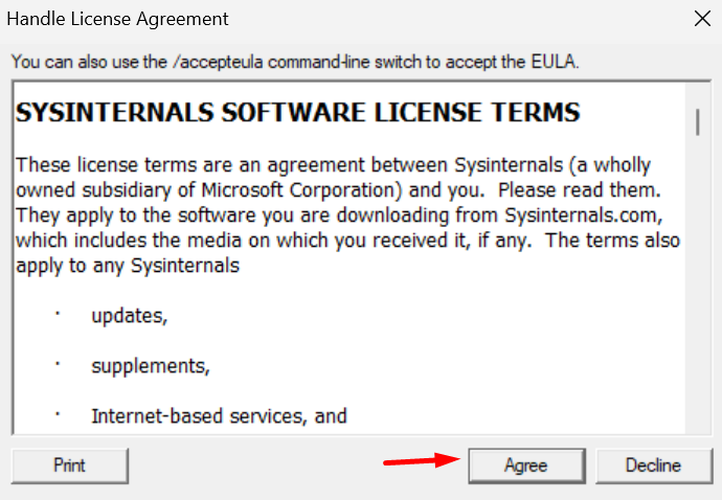The width and height of the screenshot is (722, 500).
Task: Click the bullet dot before "supplements,"
Action: (x=58, y=364)
